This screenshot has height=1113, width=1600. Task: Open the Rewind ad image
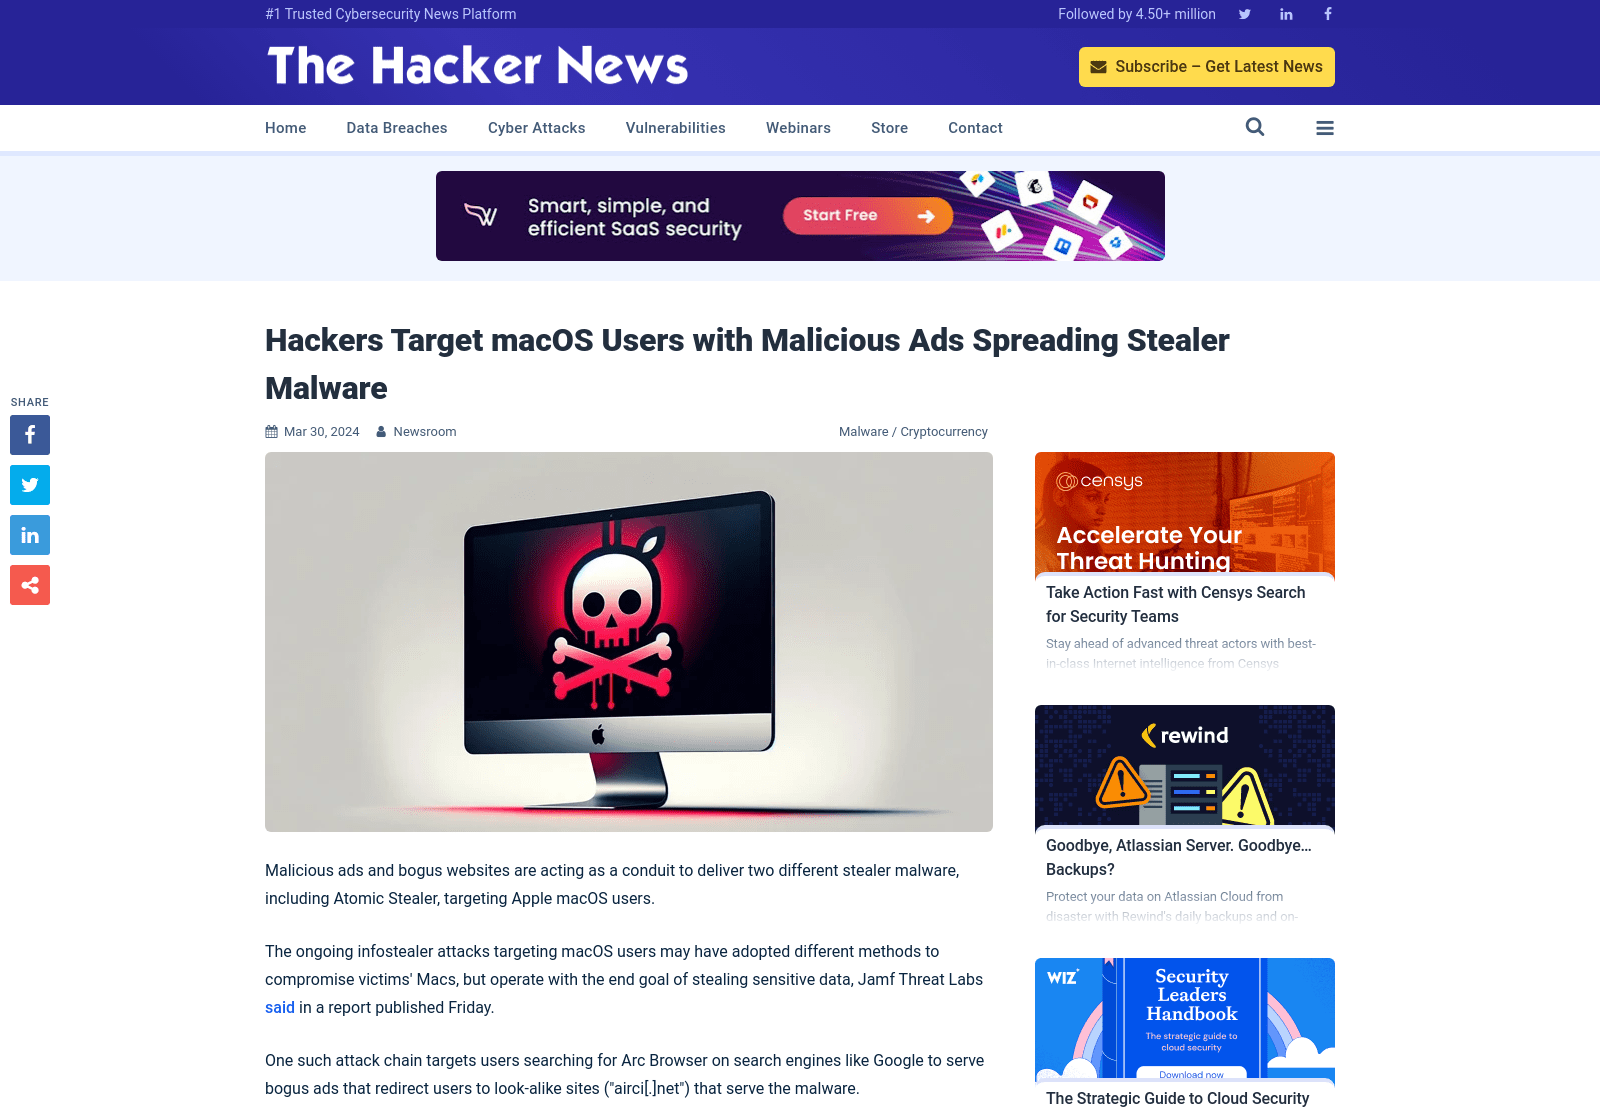tap(1185, 767)
